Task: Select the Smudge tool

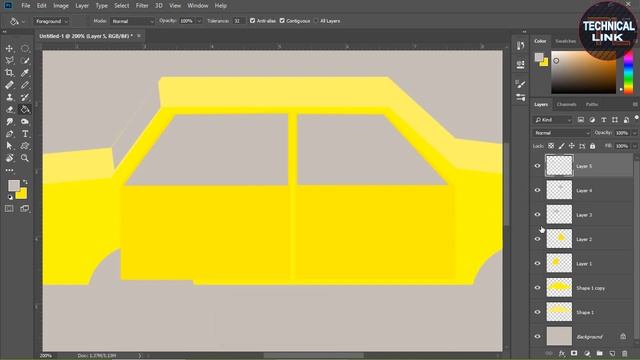Action: point(9,122)
